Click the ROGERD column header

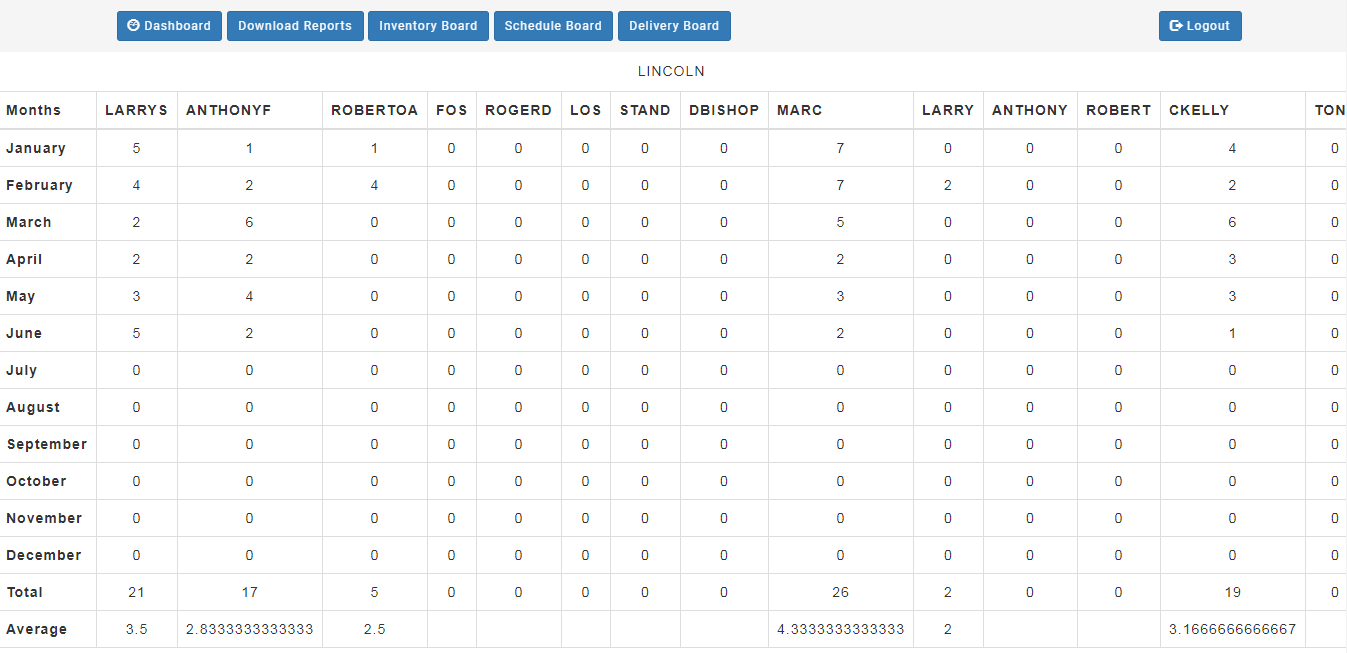coord(518,110)
